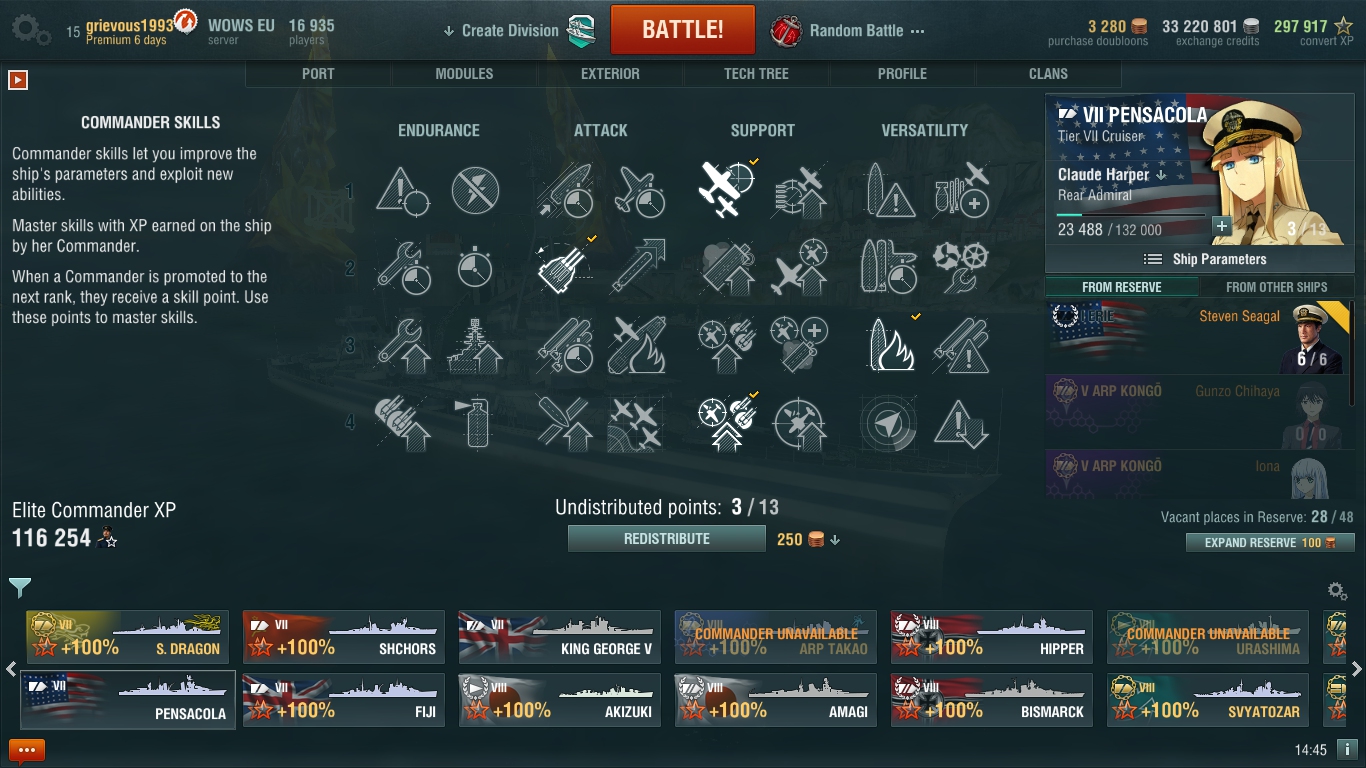Choose the radar compass skill in row four

(888, 422)
